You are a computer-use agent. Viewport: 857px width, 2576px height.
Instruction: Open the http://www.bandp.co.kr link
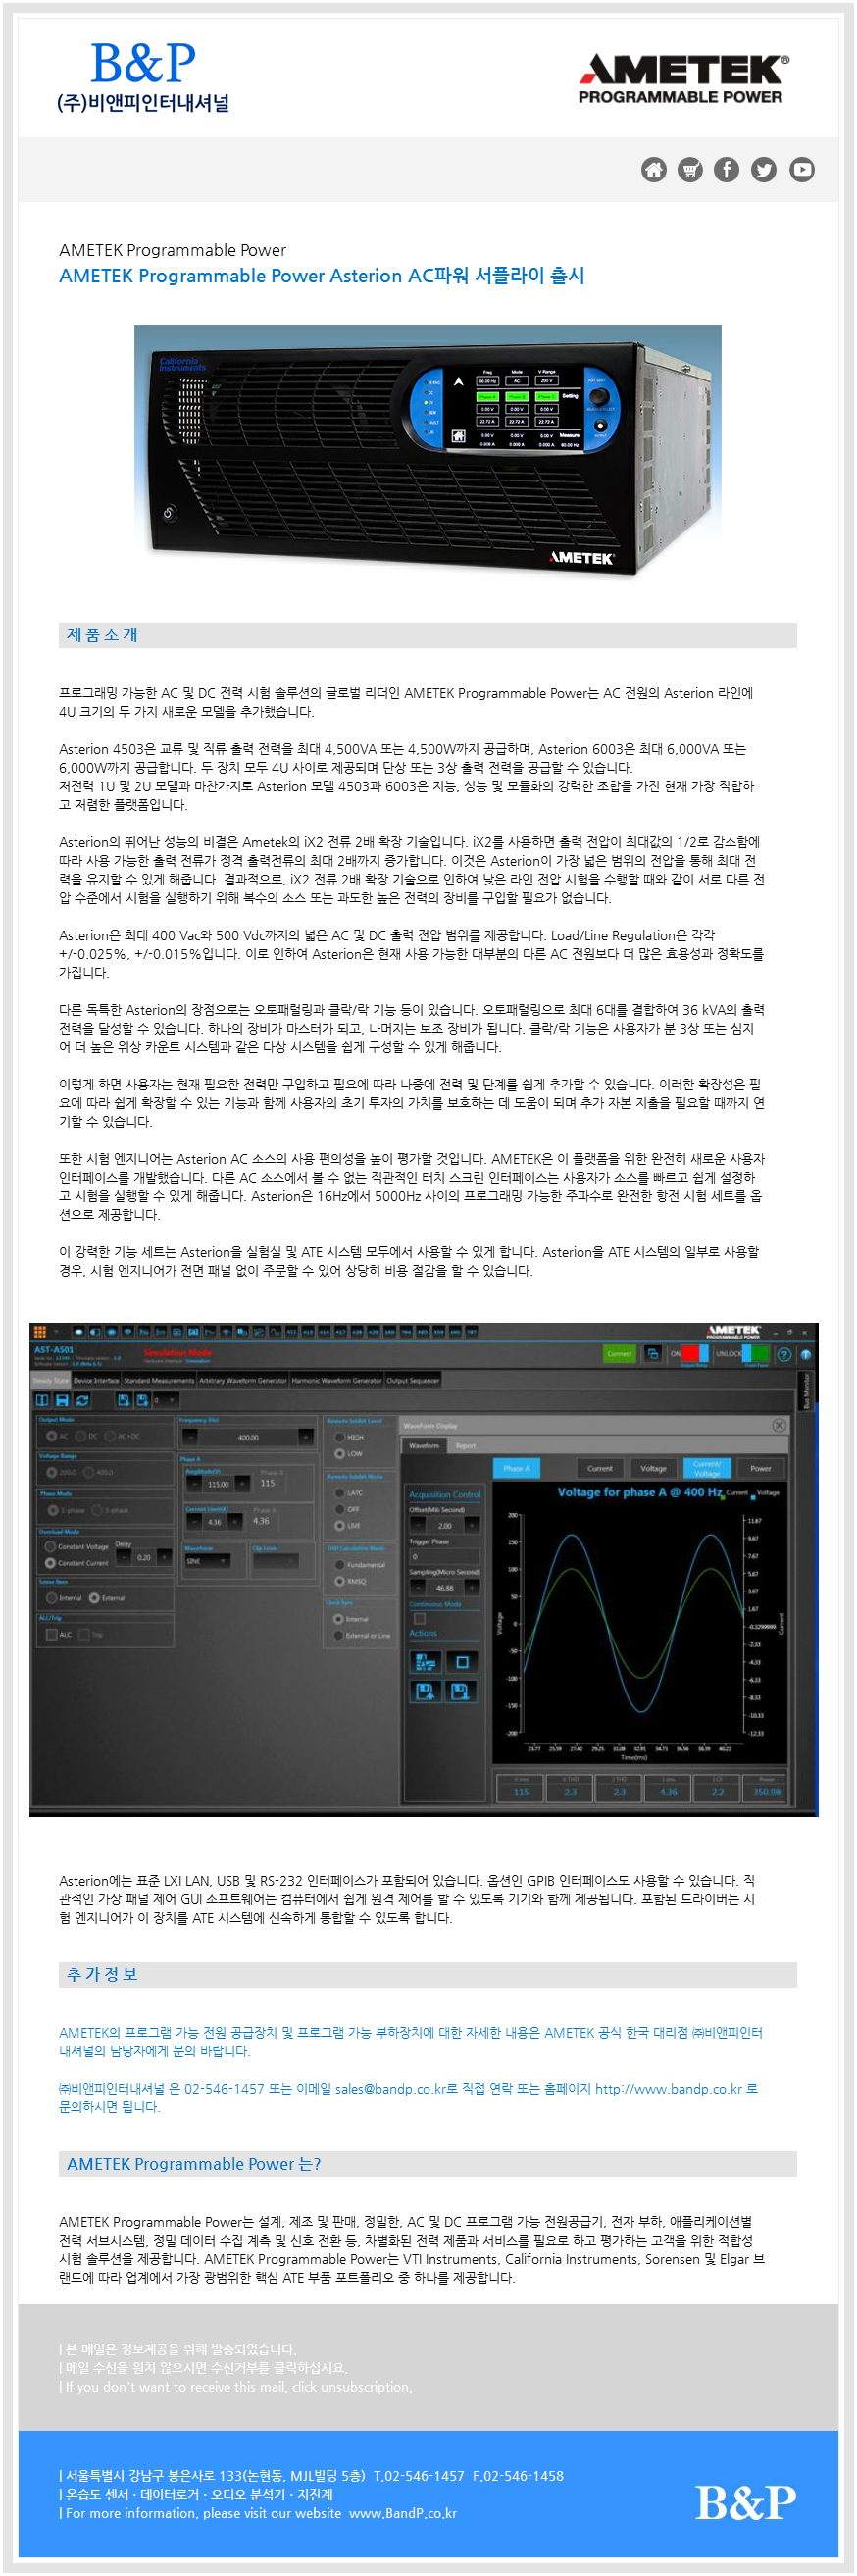point(669,2089)
